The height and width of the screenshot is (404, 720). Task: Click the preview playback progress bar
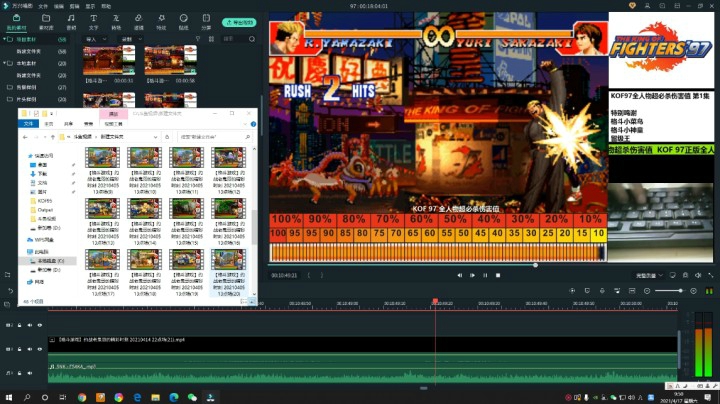tap(438, 265)
